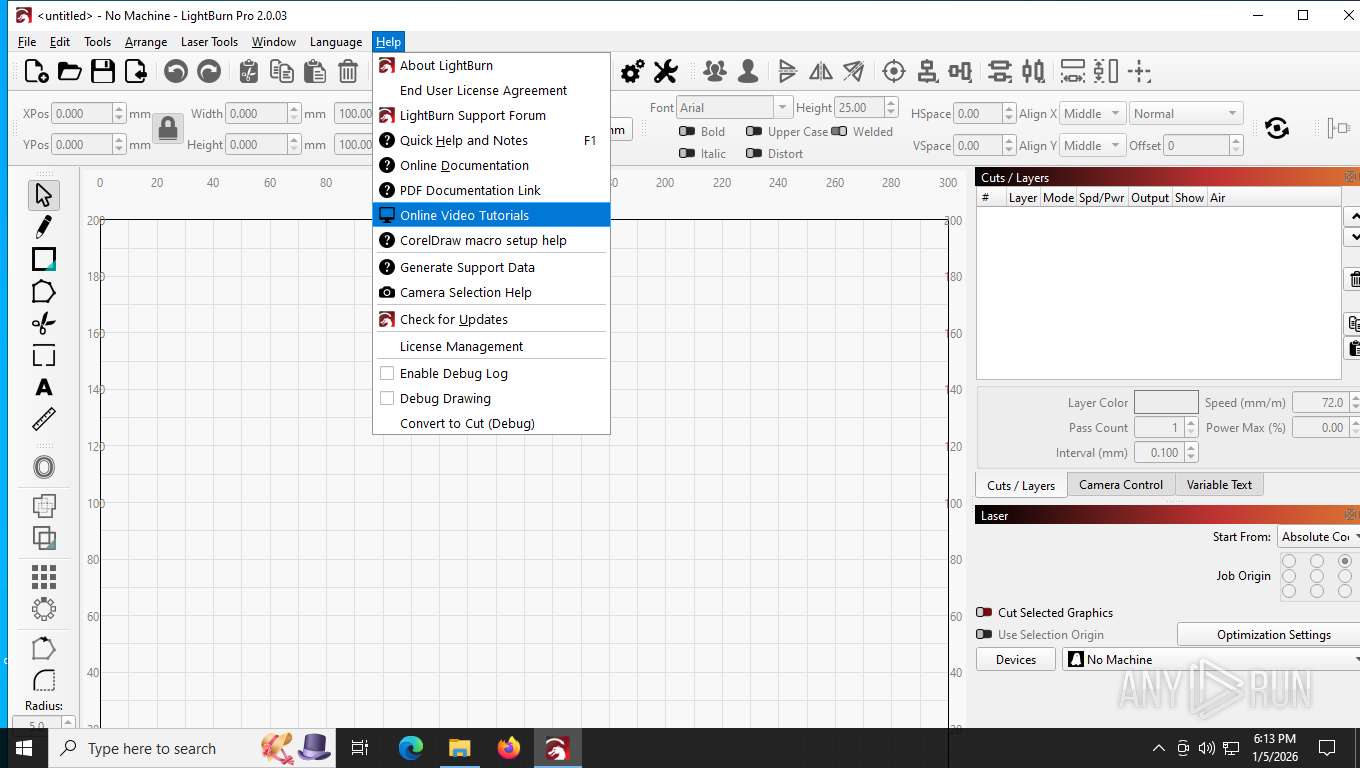Image resolution: width=1360 pixels, height=768 pixels.
Task: Open Start From dropdown
Action: point(1319,536)
